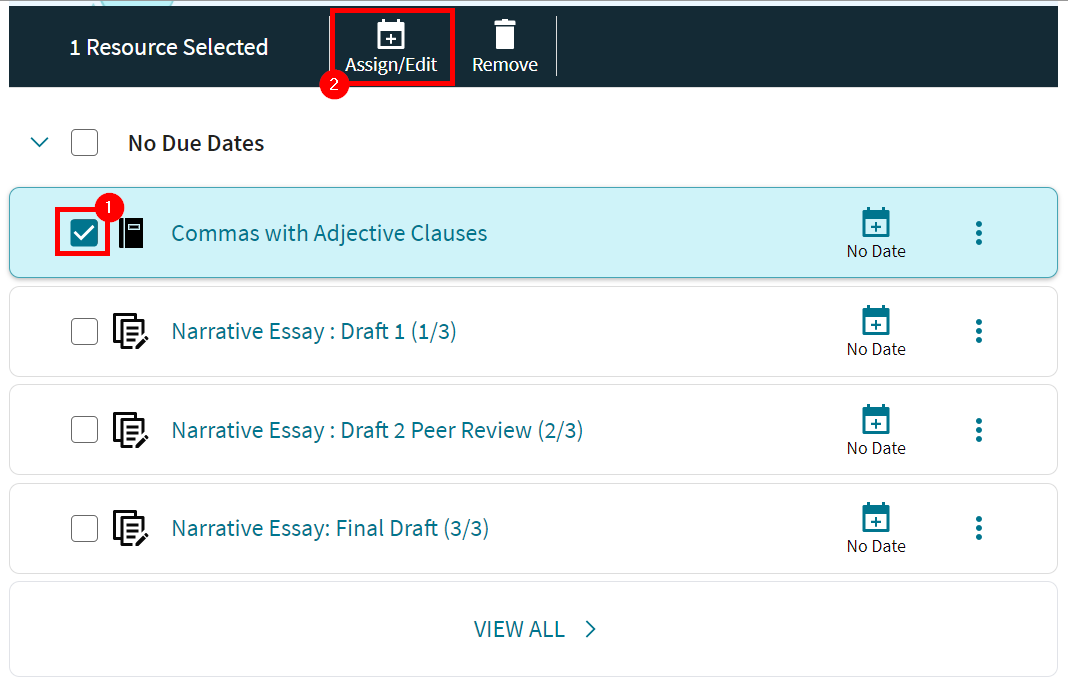
Task: Click the red step 2 badge marker
Action: 335,86
